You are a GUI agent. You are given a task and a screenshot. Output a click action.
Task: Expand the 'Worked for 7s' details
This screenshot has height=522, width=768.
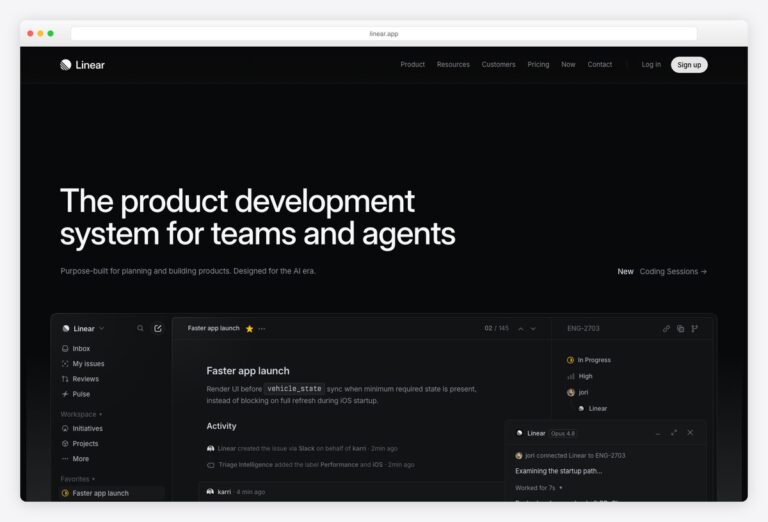point(539,488)
